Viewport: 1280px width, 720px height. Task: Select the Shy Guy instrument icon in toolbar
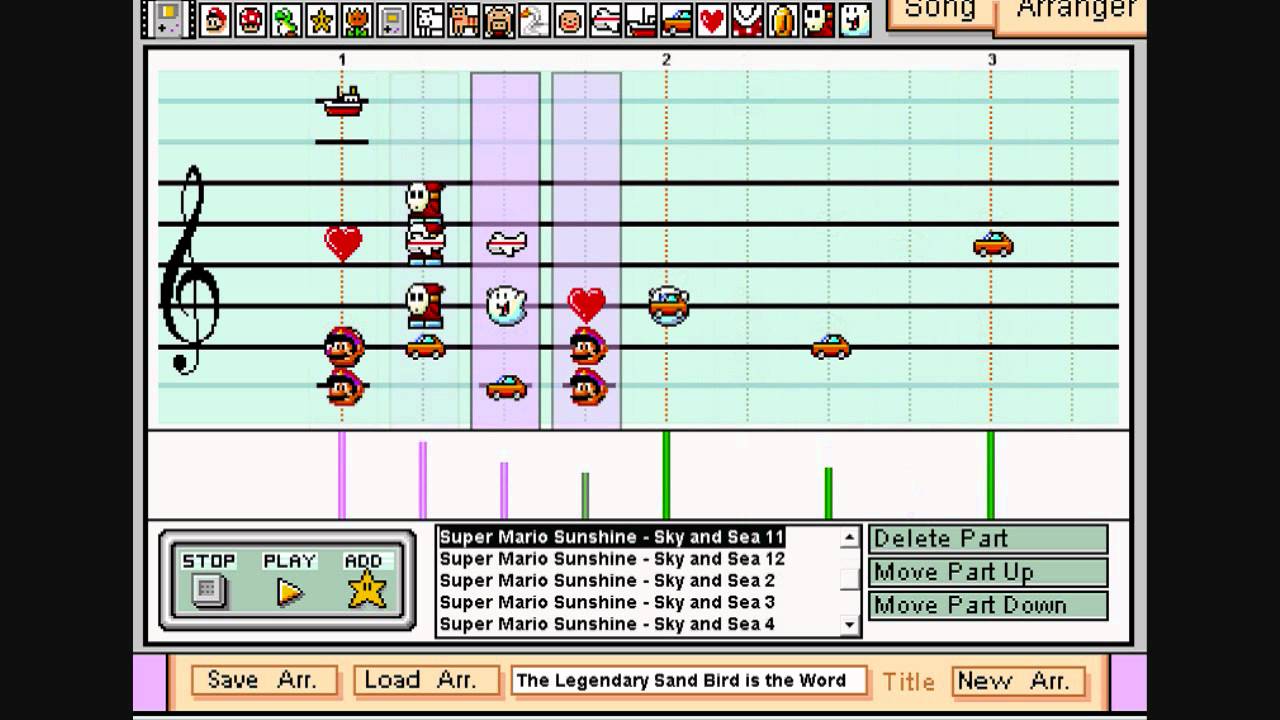pyautogui.click(x=818, y=20)
